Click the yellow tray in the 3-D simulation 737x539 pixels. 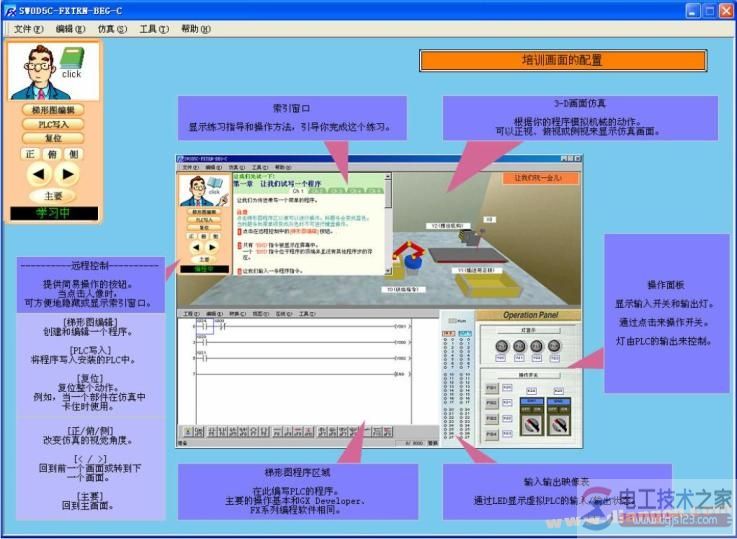click(x=487, y=285)
